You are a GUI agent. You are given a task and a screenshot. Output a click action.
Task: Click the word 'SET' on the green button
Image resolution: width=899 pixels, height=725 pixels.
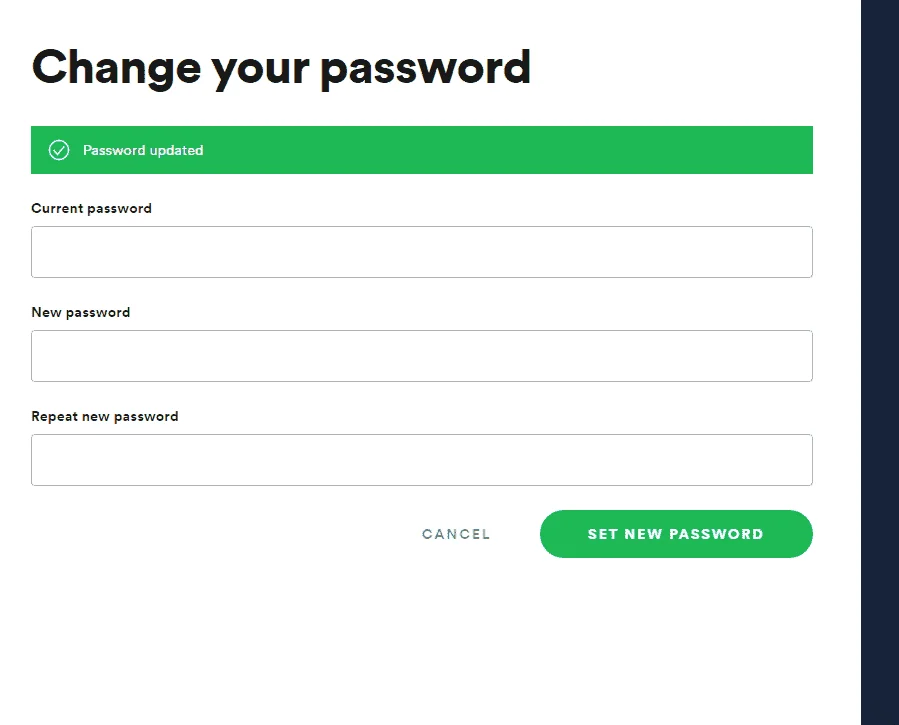(603, 534)
